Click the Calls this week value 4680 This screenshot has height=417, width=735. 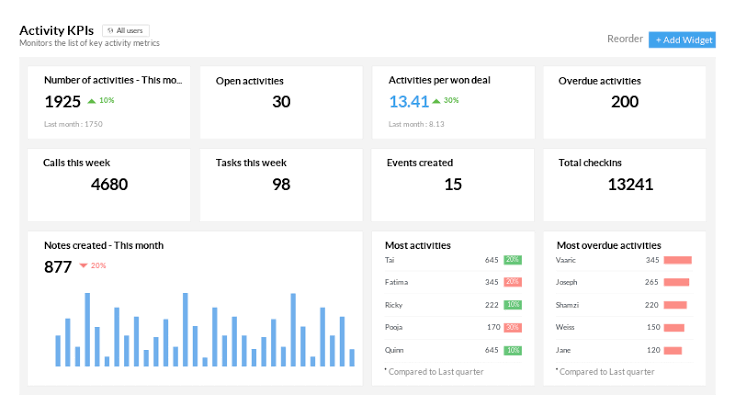pyautogui.click(x=109, y=184)
